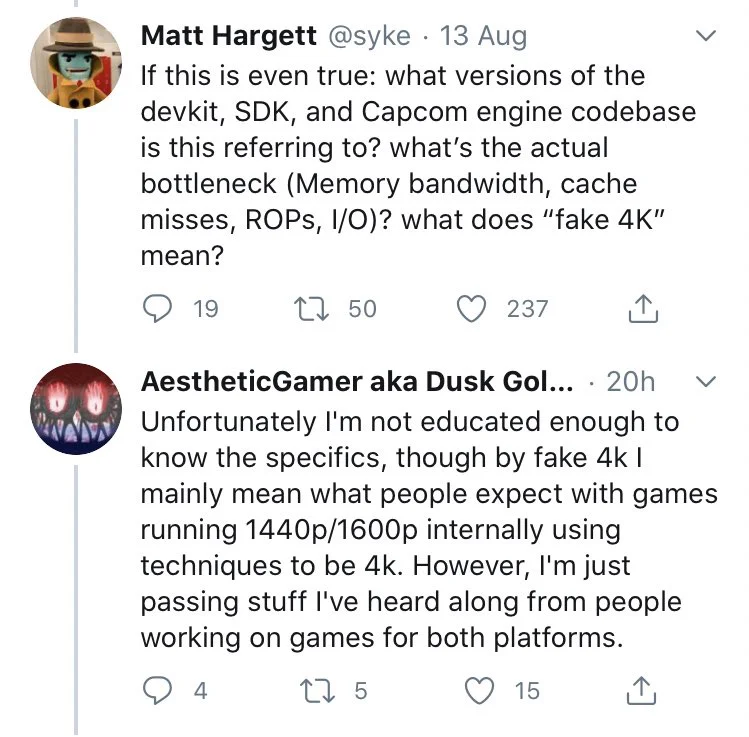Open AestheticGamer's profile avatar
The width and height of the screenshot is (749, 737).
(x=76, y=408)
